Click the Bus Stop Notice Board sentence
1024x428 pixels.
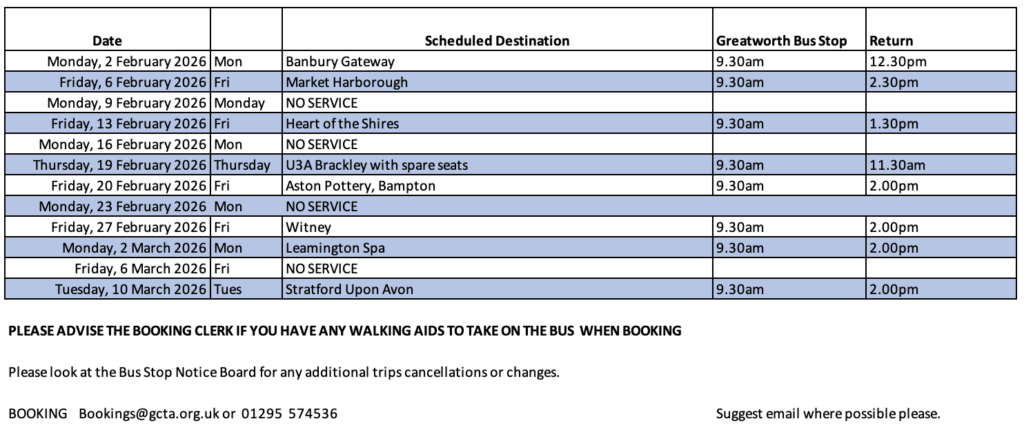point(284,372)
